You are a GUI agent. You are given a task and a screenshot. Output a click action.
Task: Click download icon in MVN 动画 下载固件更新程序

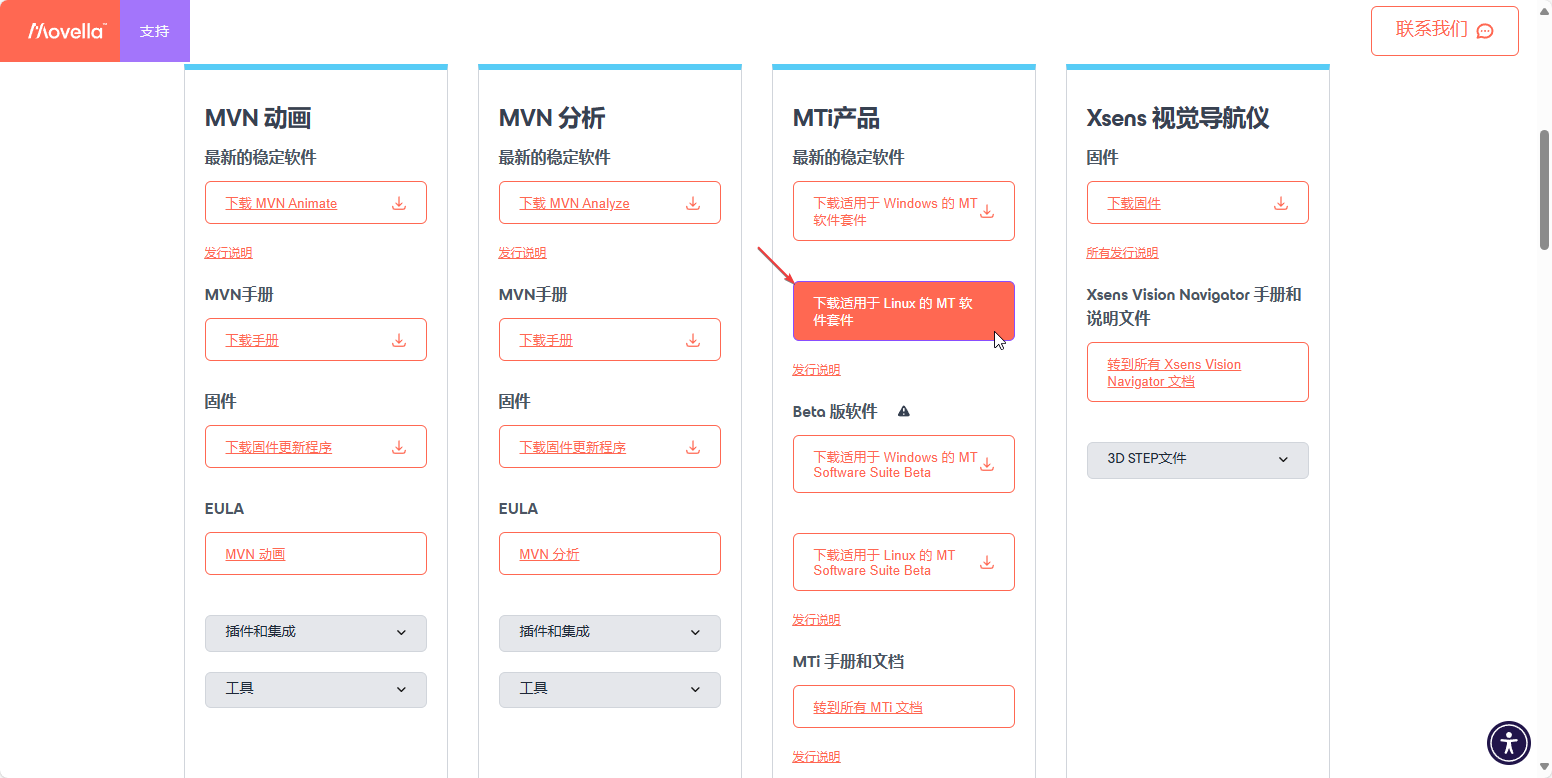click(x=399, y=447)
